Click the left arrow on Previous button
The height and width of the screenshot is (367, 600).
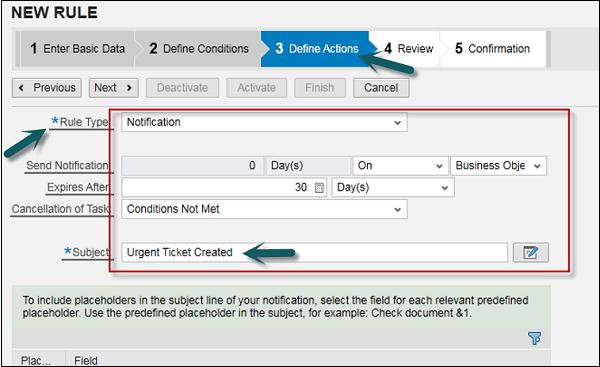coord(21,88)
